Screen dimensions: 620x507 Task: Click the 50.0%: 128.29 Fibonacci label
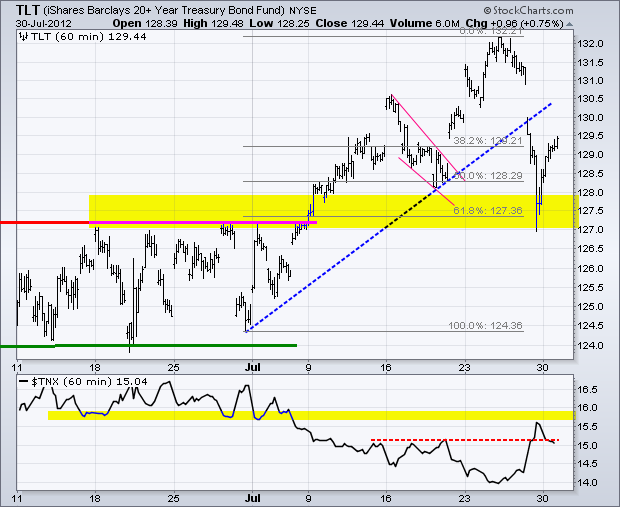pyautogui.click(x=490, y=176)
